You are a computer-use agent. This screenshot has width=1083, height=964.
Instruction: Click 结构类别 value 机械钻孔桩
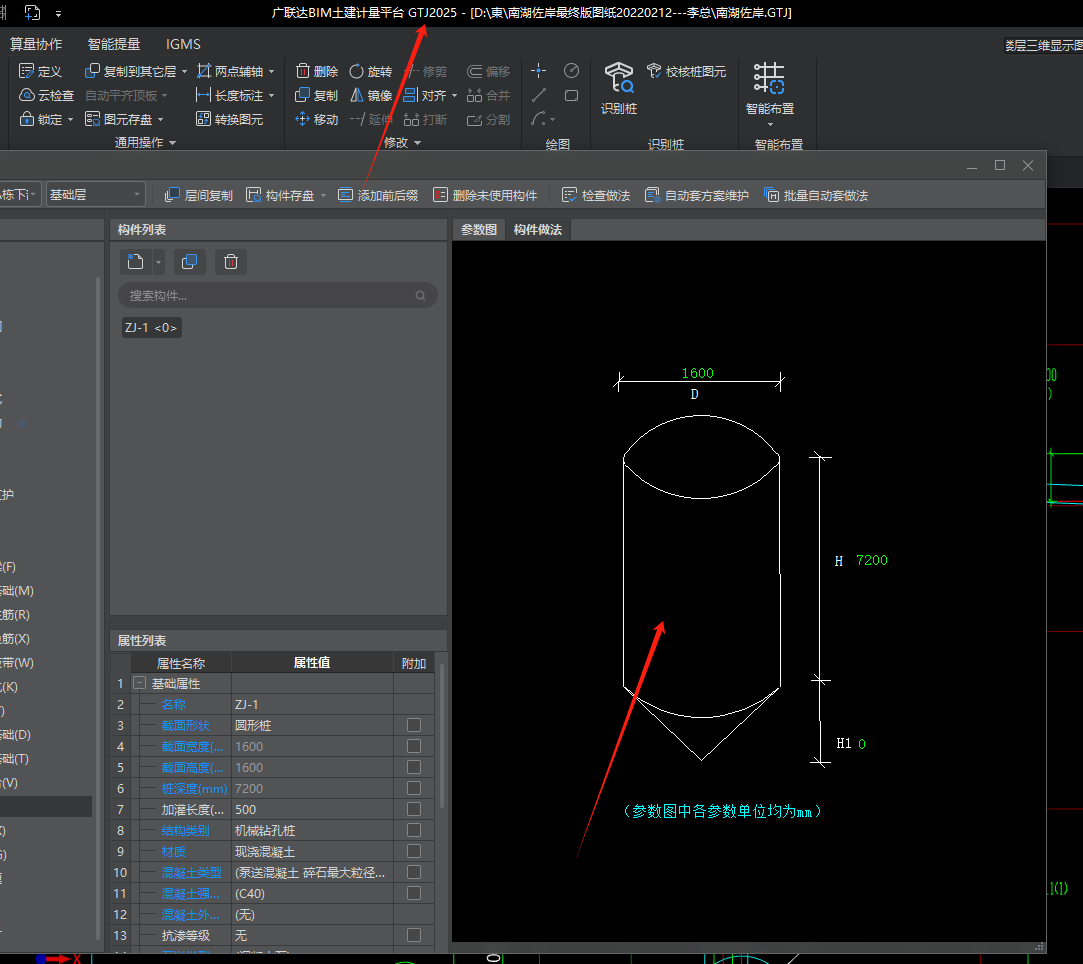pyautogui.click(x=312, y=830)
